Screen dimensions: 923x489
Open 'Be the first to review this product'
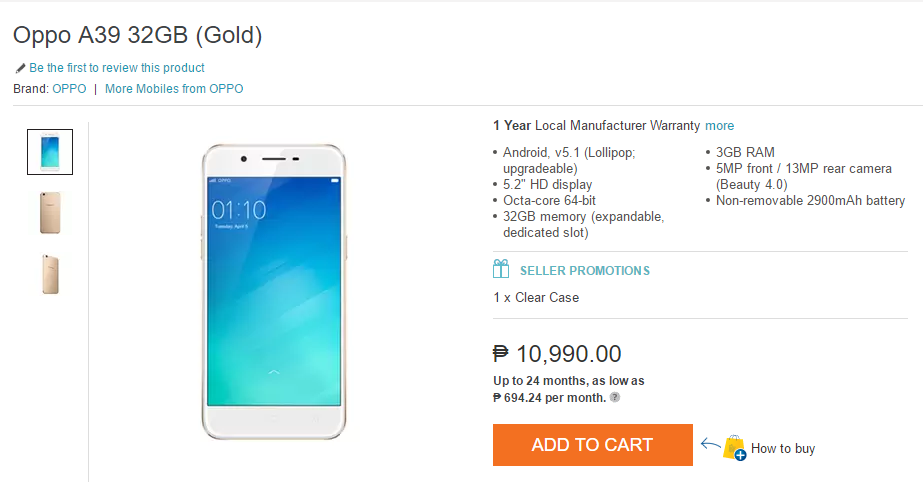[117, 68]
